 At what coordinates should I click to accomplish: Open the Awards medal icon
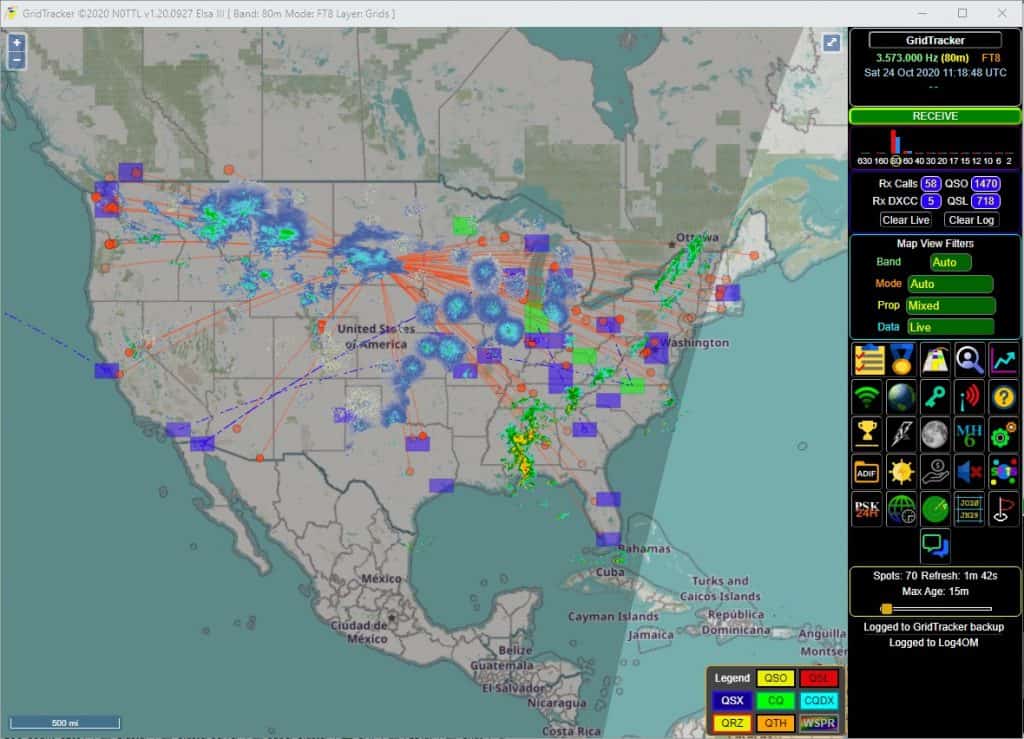(x=902, y=358)
